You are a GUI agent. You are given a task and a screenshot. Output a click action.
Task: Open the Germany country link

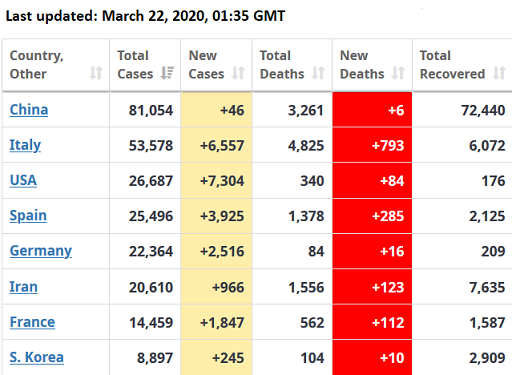pos(41,251)
